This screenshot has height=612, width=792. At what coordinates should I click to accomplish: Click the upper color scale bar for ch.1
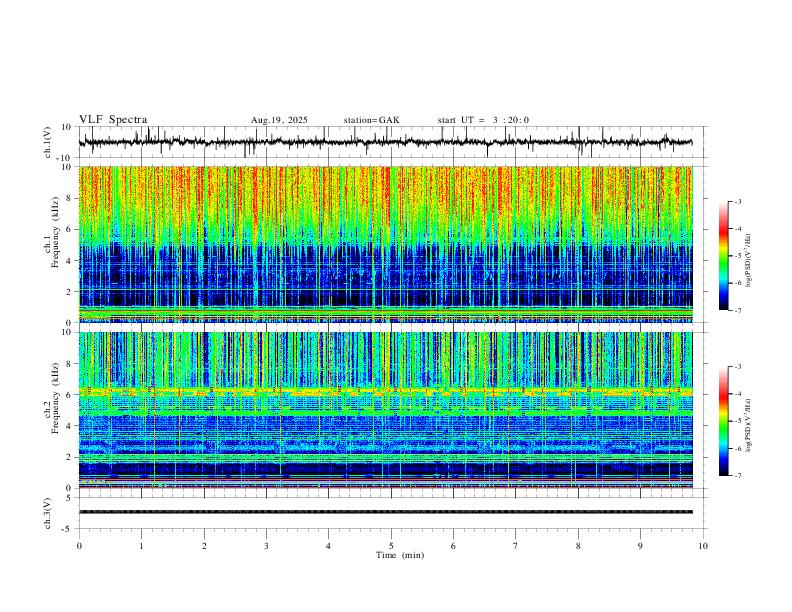[724, 256]
